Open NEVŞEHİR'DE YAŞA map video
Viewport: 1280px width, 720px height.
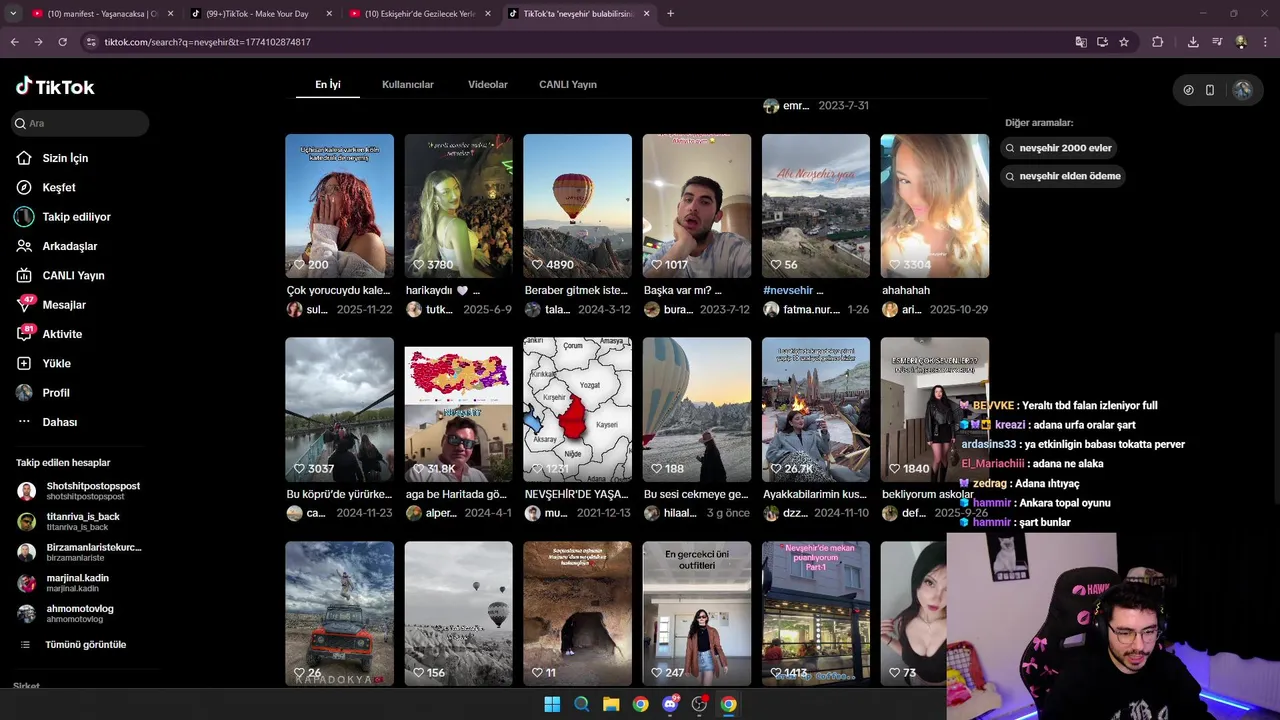tap(577, 409)
